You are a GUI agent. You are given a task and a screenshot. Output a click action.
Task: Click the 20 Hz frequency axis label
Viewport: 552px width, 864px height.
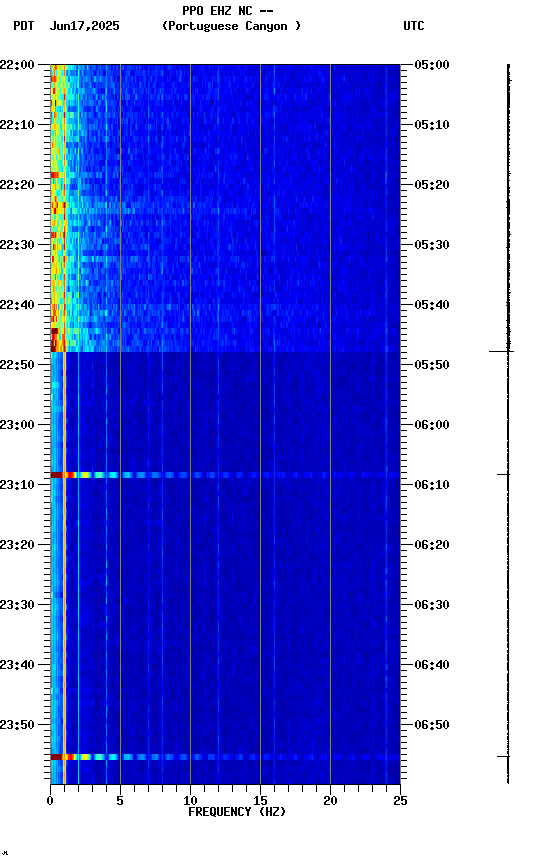[x=330, y=801]
